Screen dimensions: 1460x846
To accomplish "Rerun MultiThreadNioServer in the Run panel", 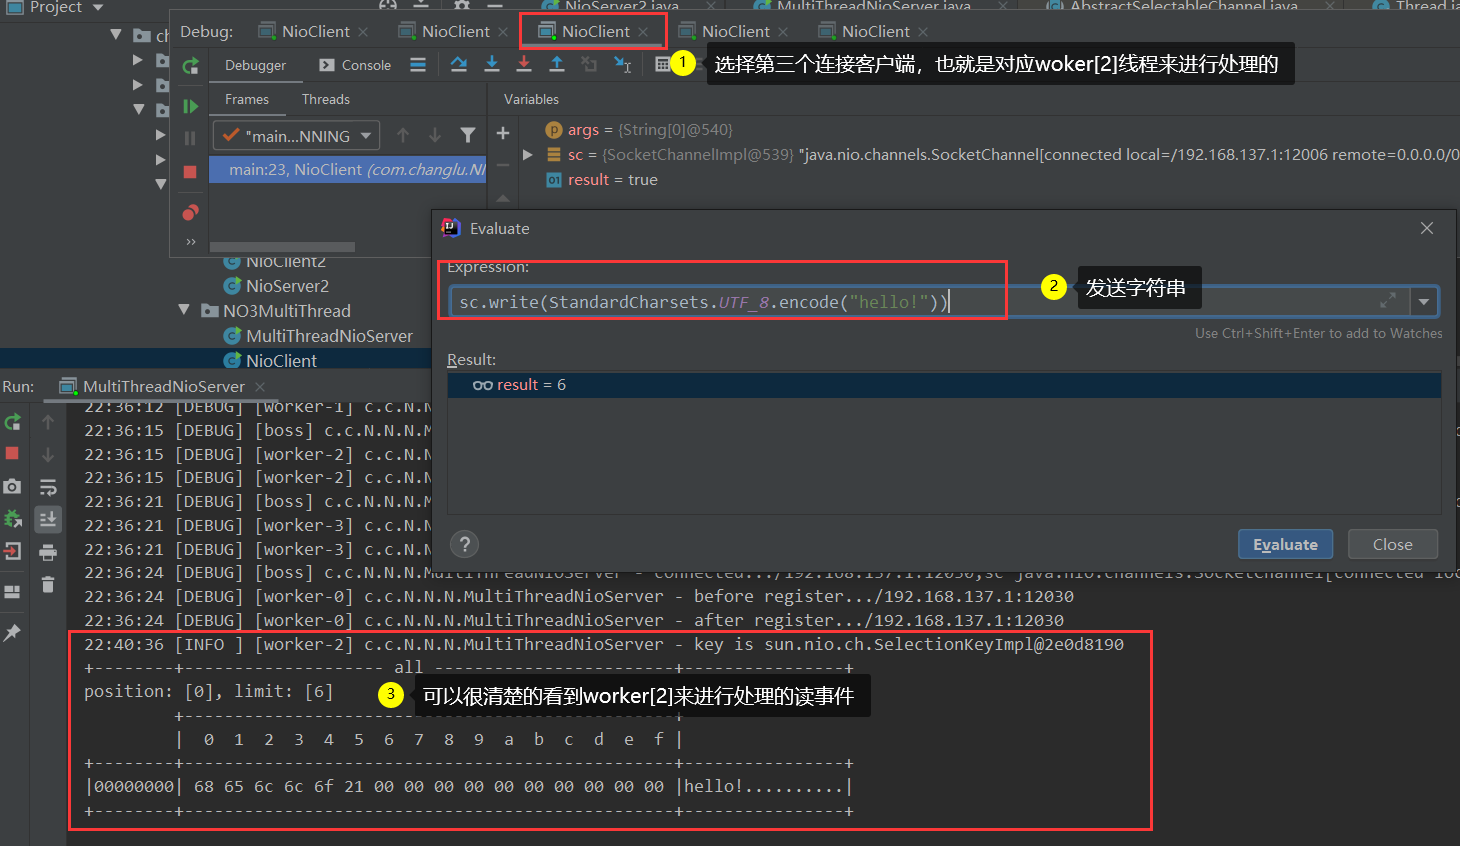I will 13,422.
